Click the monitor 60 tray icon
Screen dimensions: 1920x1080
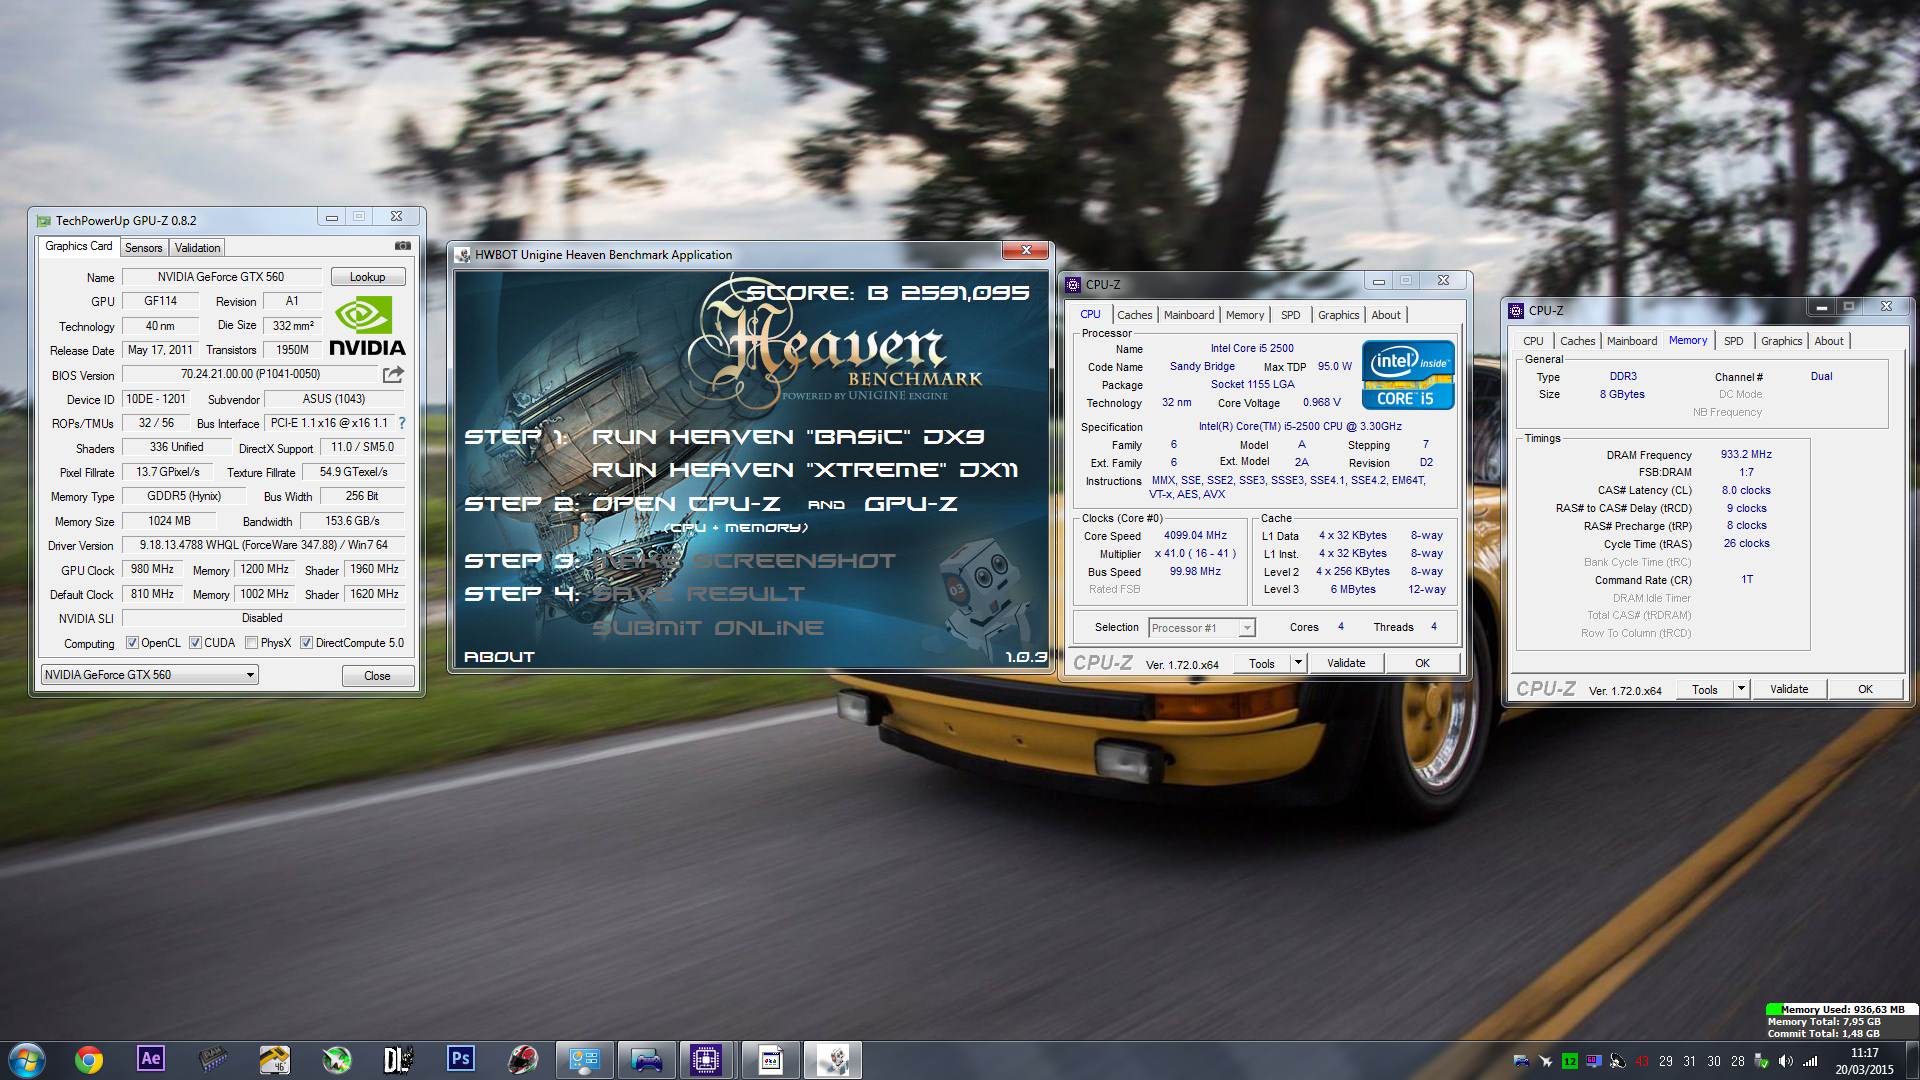[1594, 1061]
